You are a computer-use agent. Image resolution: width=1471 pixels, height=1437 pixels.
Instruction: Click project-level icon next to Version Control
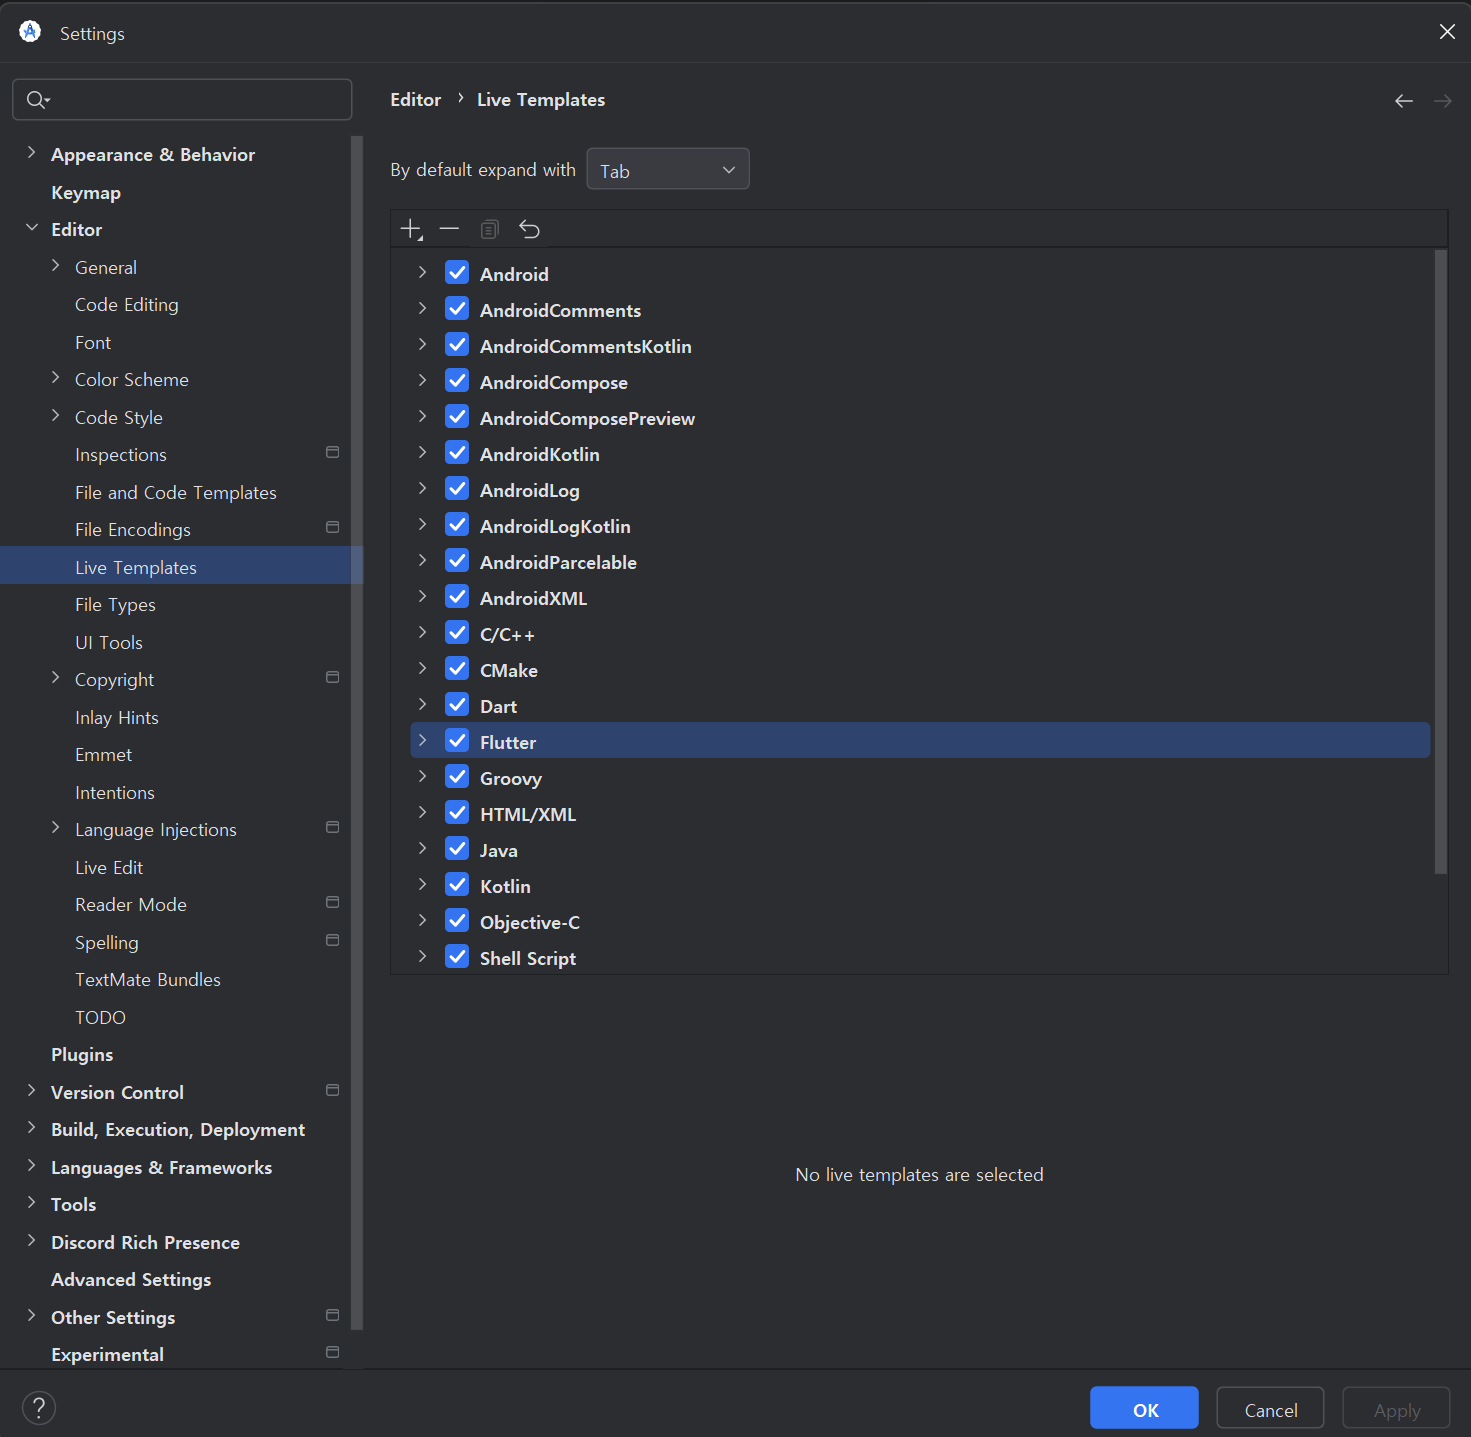pyautogui.click(x=333, y=1091)
